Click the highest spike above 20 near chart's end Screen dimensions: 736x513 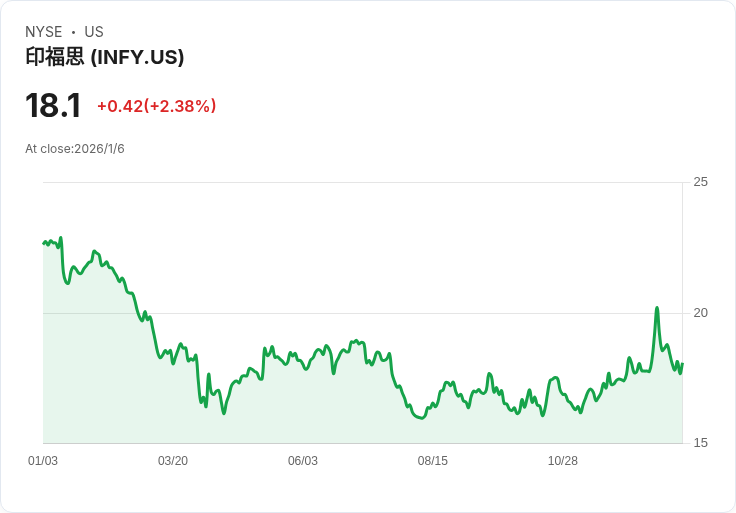click(657, 308)
